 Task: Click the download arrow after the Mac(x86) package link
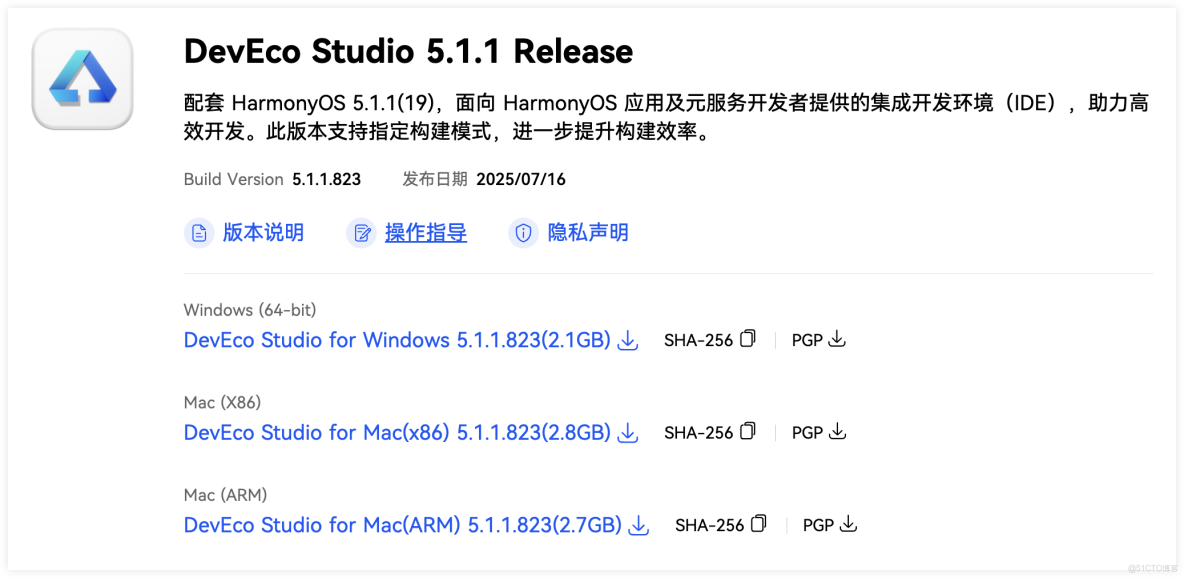coord(628,432)
